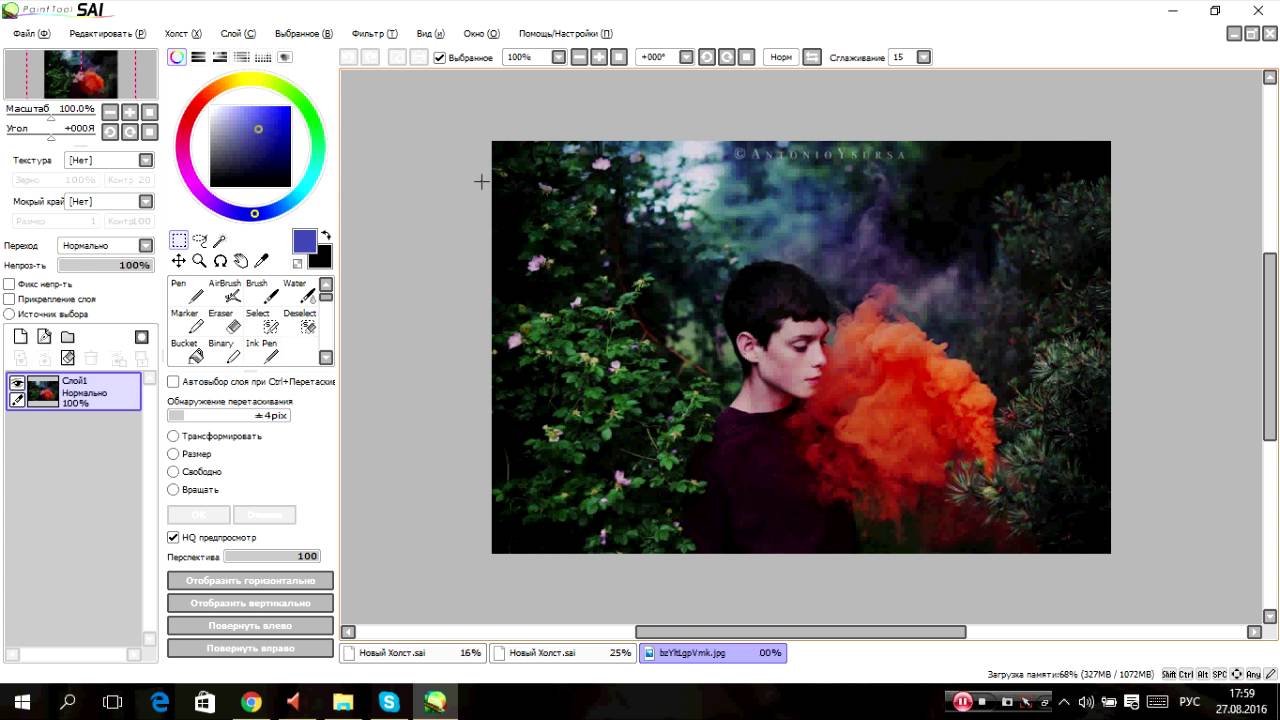
Task: Select the Binary pen tool
Action: [225, 351]
